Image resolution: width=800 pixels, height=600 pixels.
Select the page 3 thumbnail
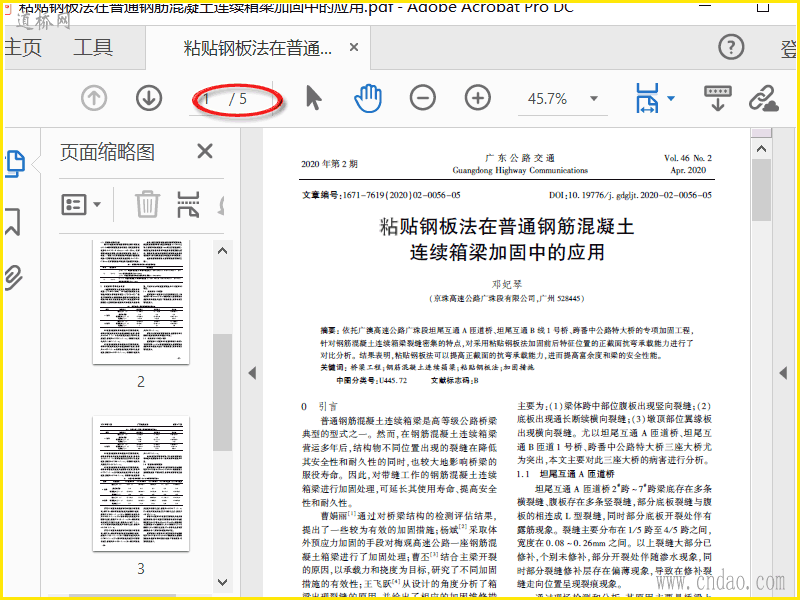pyautogui.click(x=141, y=483)
